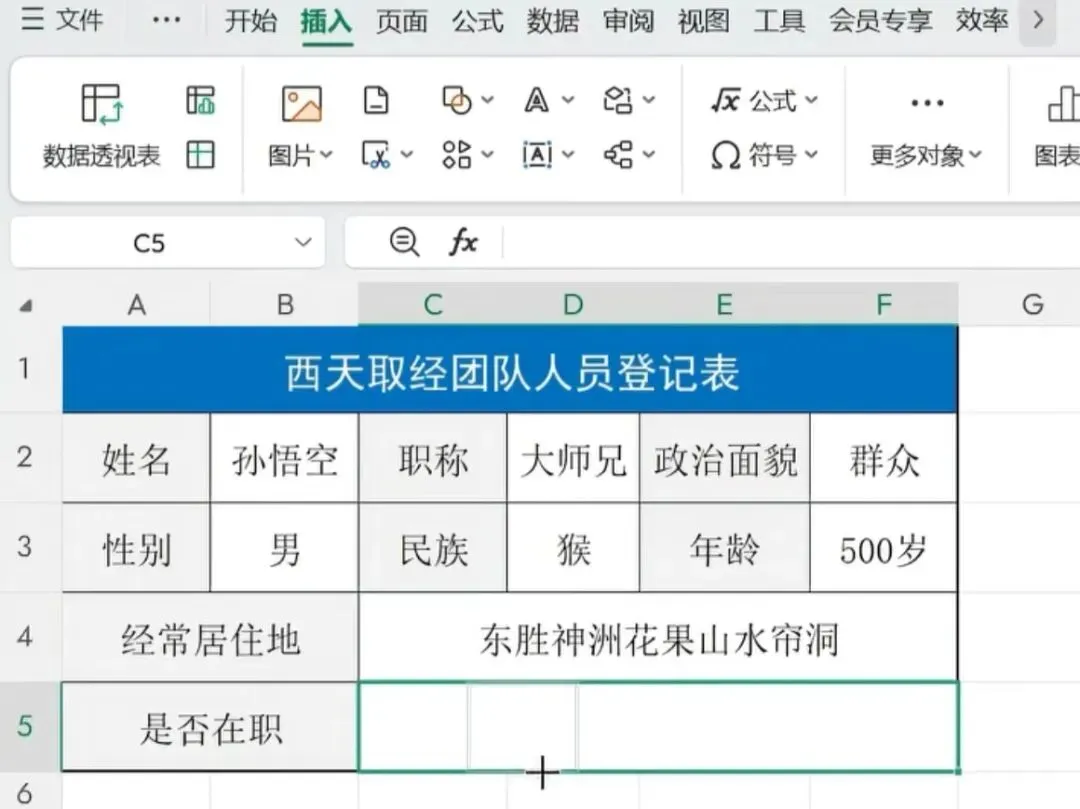Open the 会员专享 tab
Viewport: 1080px width, 809px height.
point(880,21)
